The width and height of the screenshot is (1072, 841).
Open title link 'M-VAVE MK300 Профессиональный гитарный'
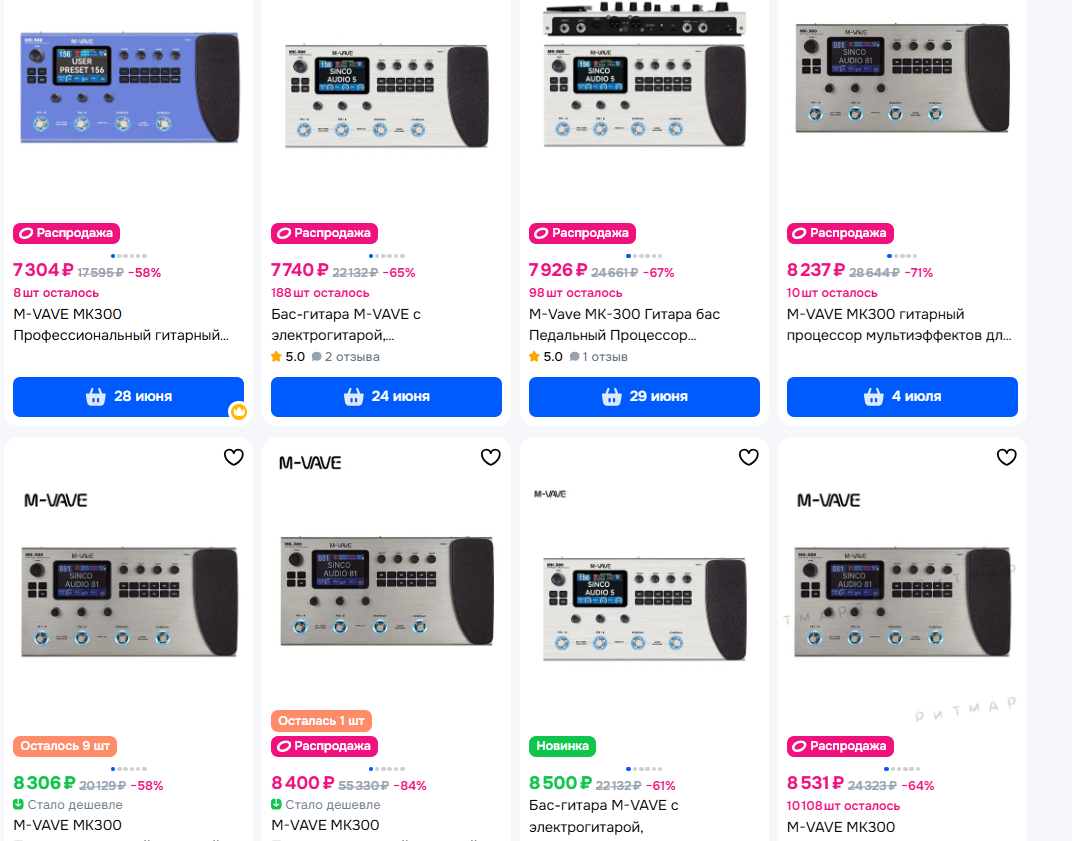coord(120,325)
